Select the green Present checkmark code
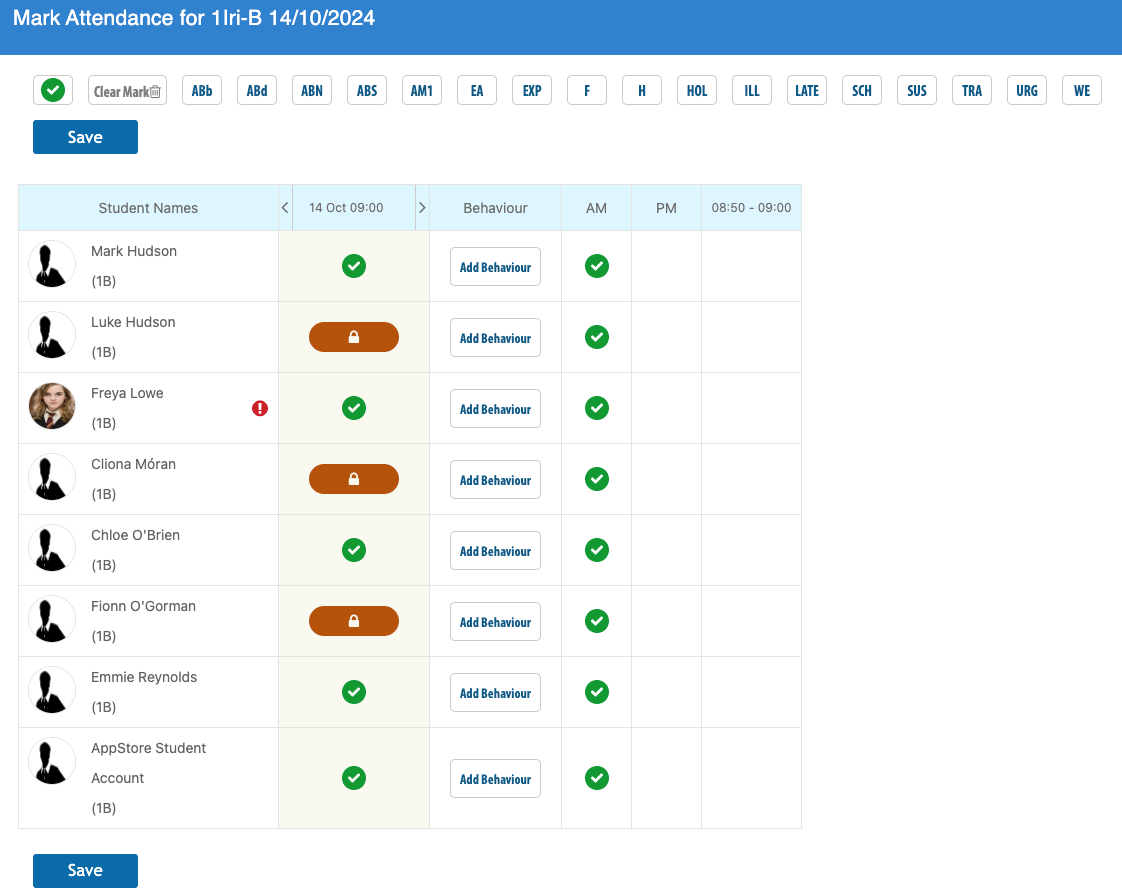The width and height of the screenshot is (1122, 896). [x=53, y=90]
